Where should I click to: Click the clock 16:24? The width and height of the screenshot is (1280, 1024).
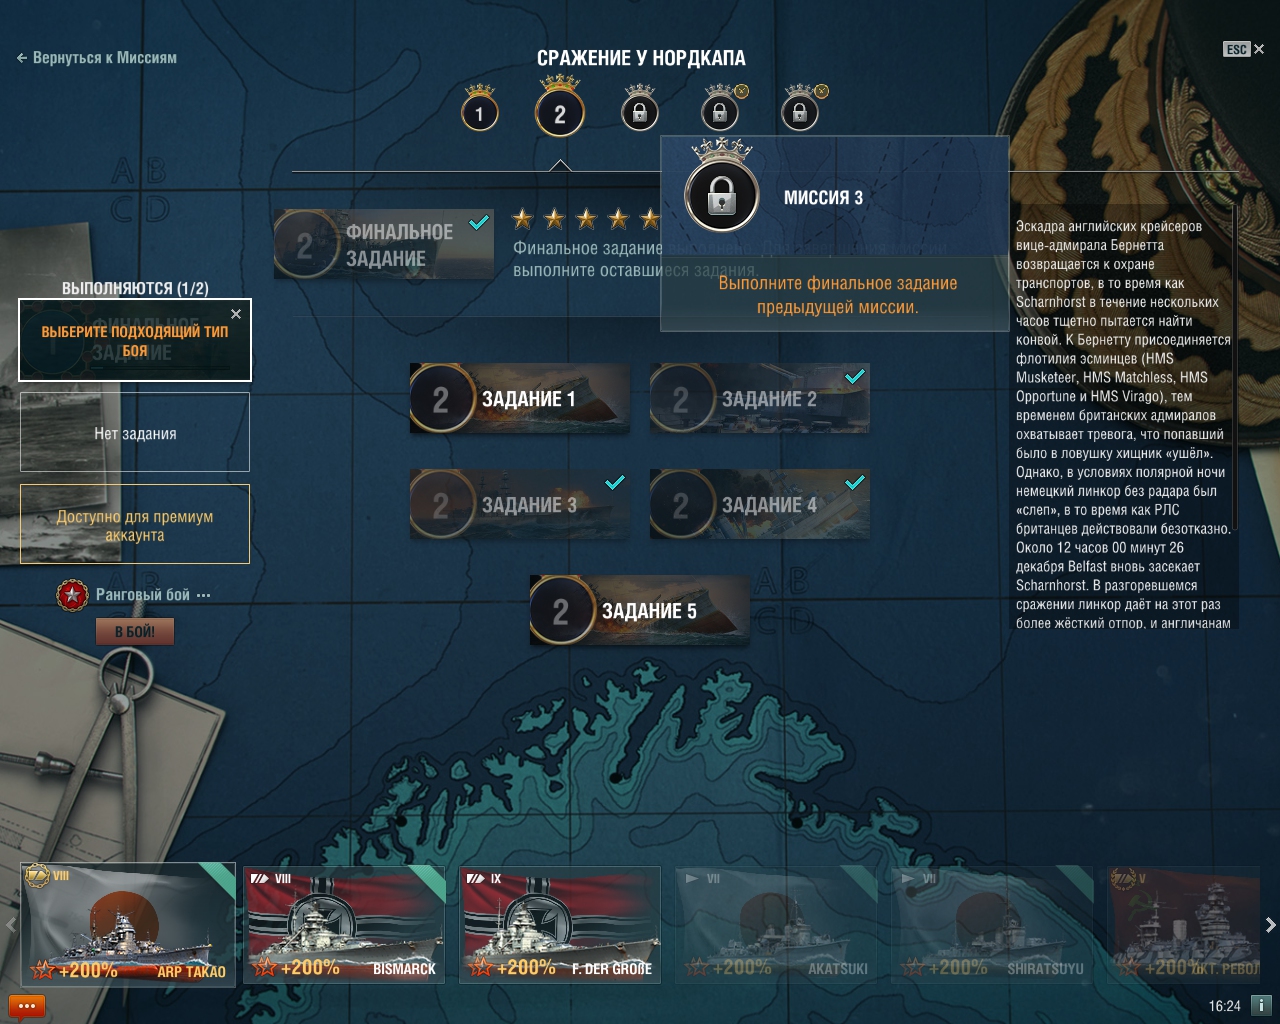click(x=1224, y=1006)
